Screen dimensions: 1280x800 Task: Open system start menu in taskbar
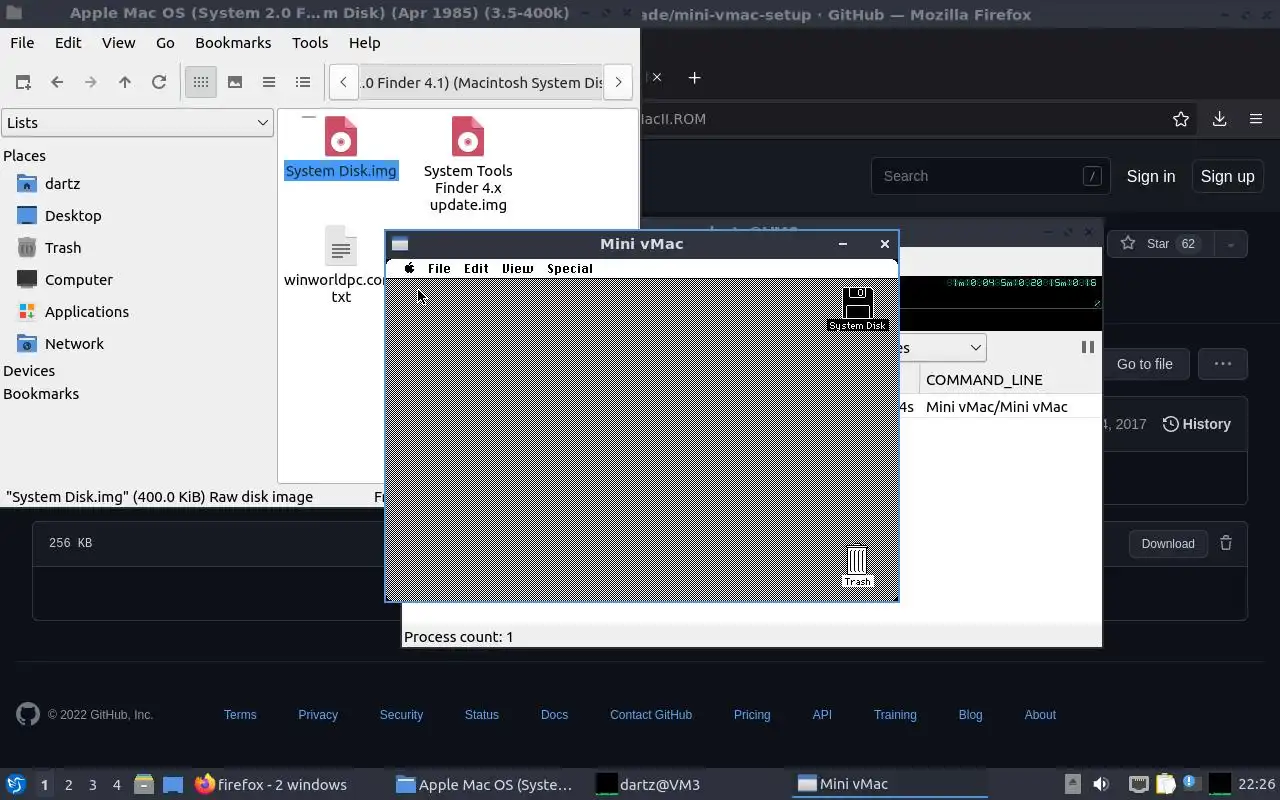(16, 784)
